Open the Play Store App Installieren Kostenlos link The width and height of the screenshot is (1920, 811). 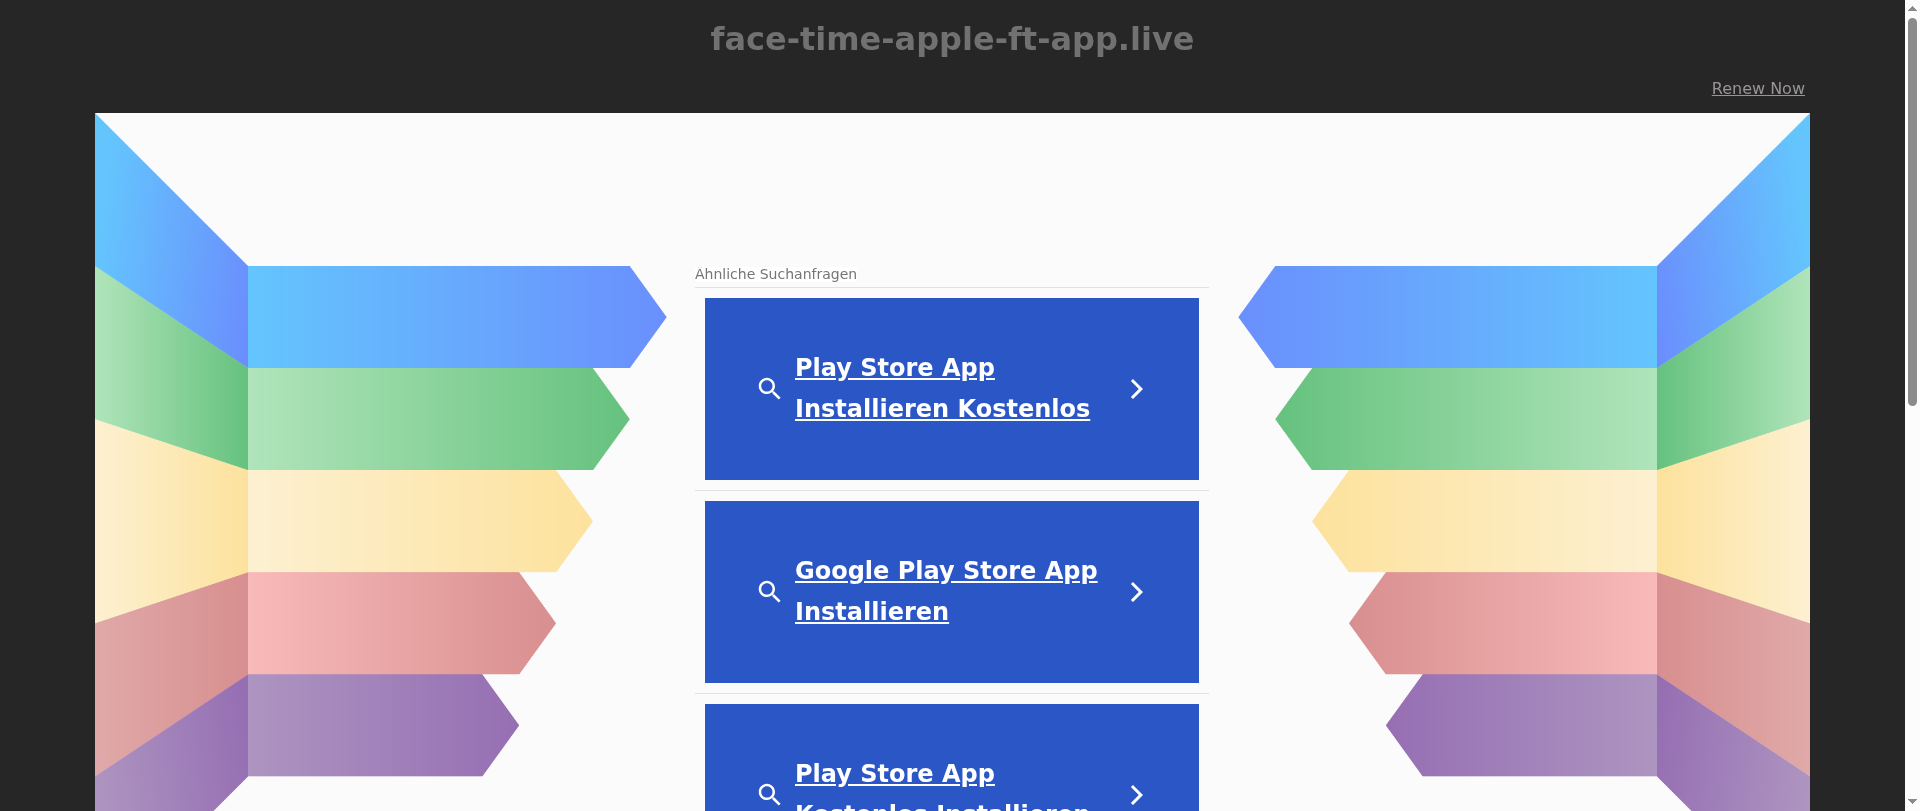coord(942,388)
